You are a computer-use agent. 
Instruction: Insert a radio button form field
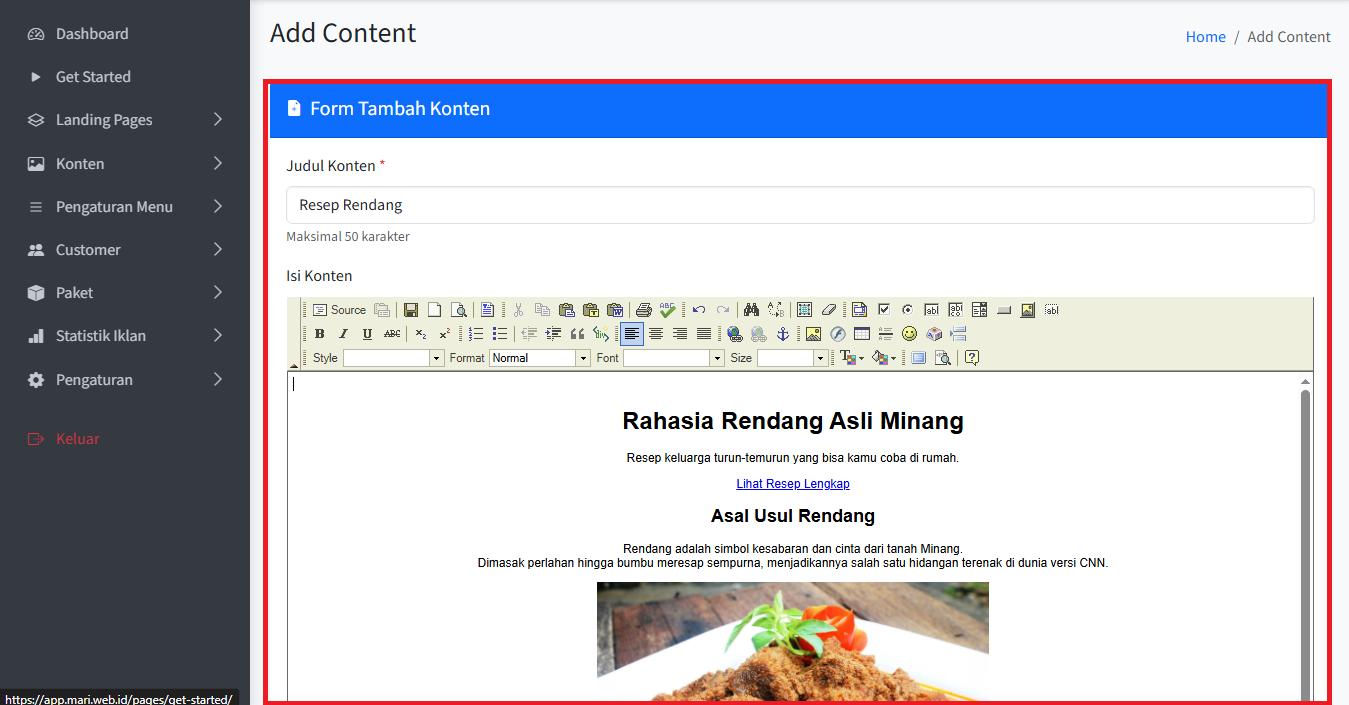coord(907,310)
